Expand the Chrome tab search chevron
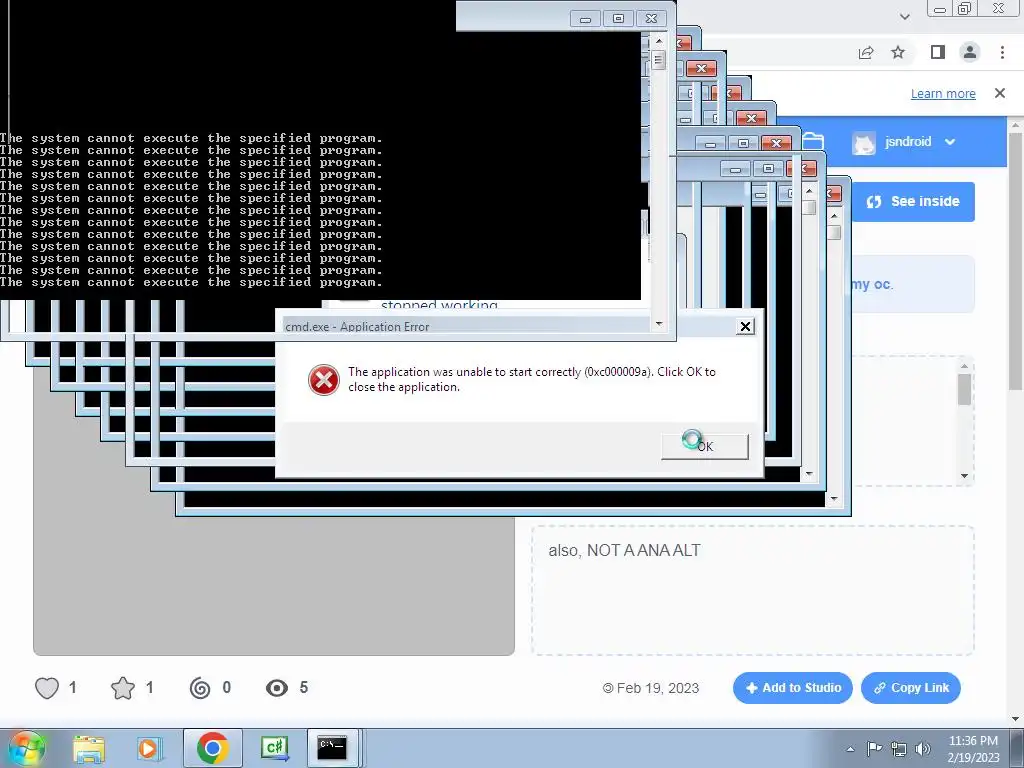This screenshot has width=1024, height=768. click(904, 17)
